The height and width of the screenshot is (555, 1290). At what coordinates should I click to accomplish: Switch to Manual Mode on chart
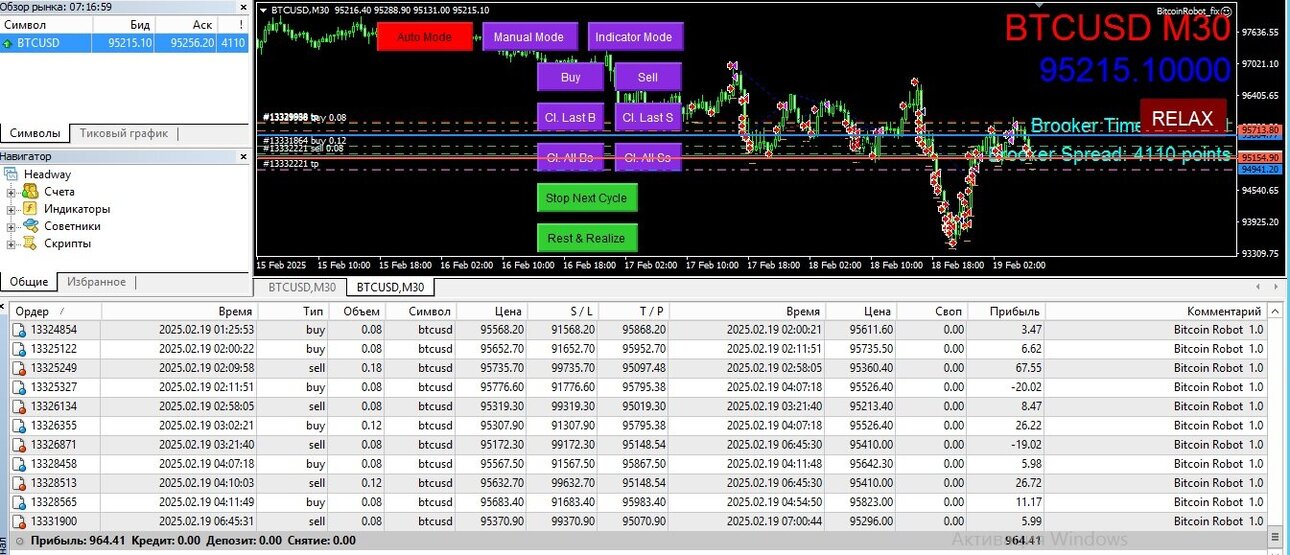click(529, 37)
